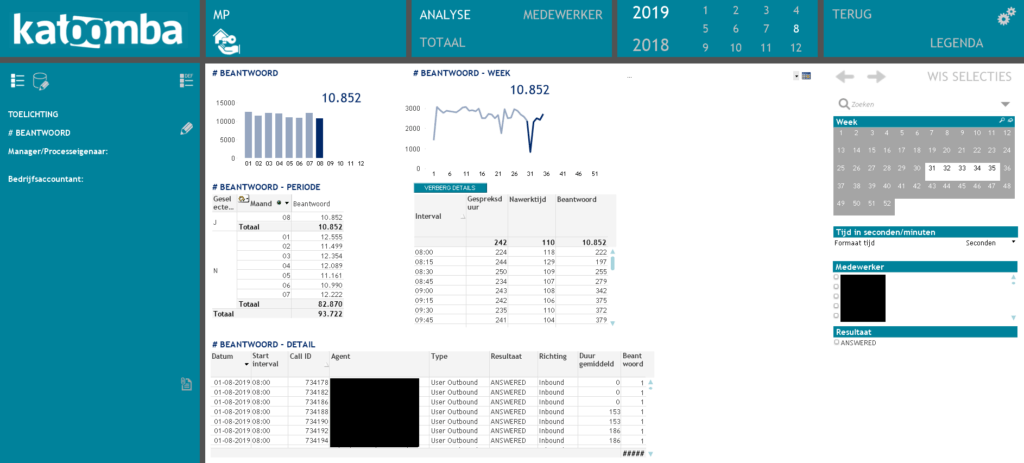
Task: Click the house-in-hand icon under MP
Action: click(227, 42)
